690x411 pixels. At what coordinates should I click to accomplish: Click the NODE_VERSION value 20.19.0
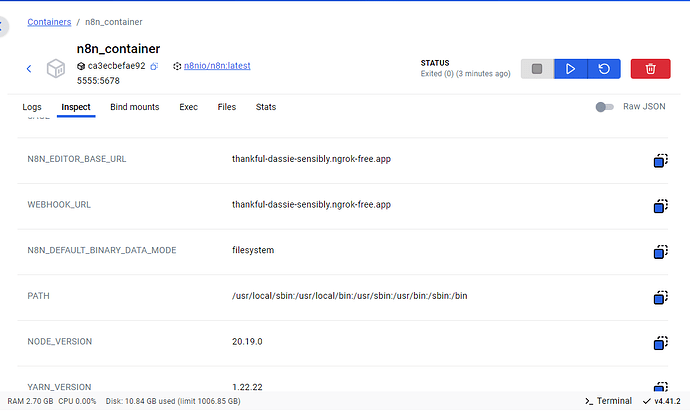[247, 341]
